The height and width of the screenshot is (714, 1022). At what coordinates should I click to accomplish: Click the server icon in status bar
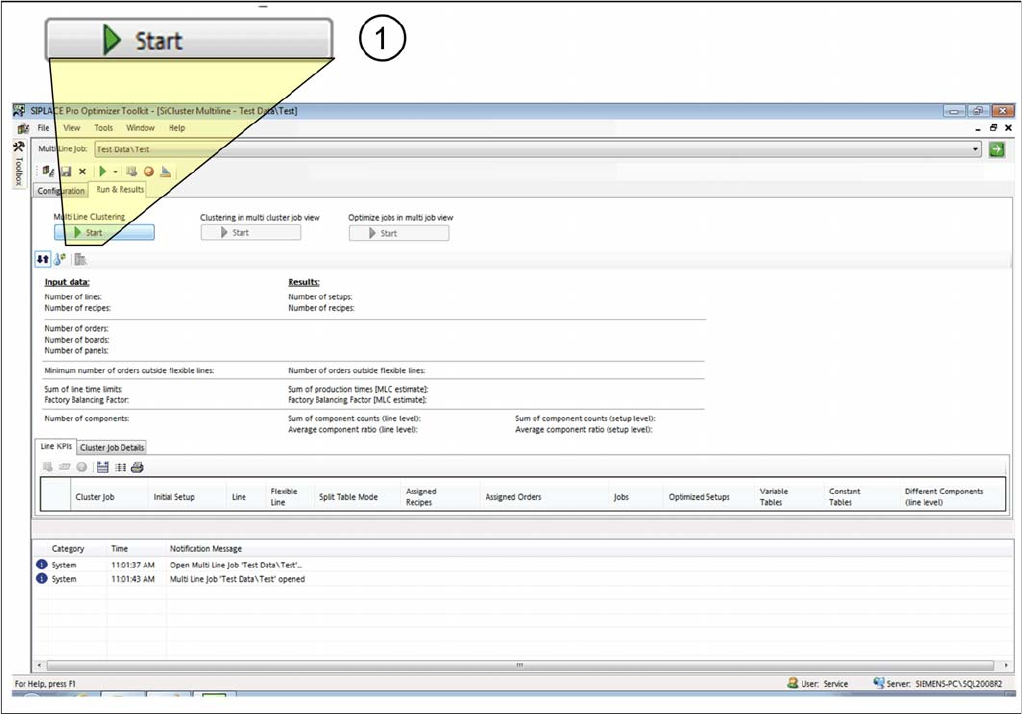click(879, 683)
